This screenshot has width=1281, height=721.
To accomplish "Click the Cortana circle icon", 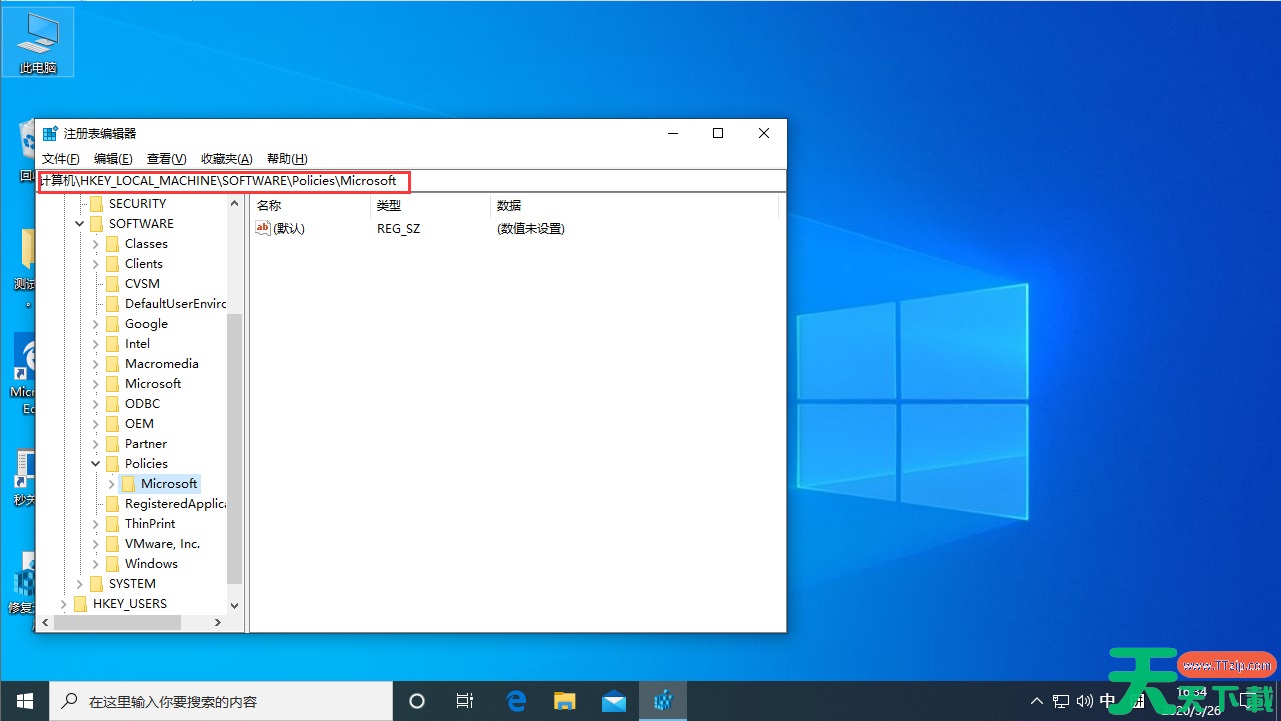I will [x=418, y=701].
